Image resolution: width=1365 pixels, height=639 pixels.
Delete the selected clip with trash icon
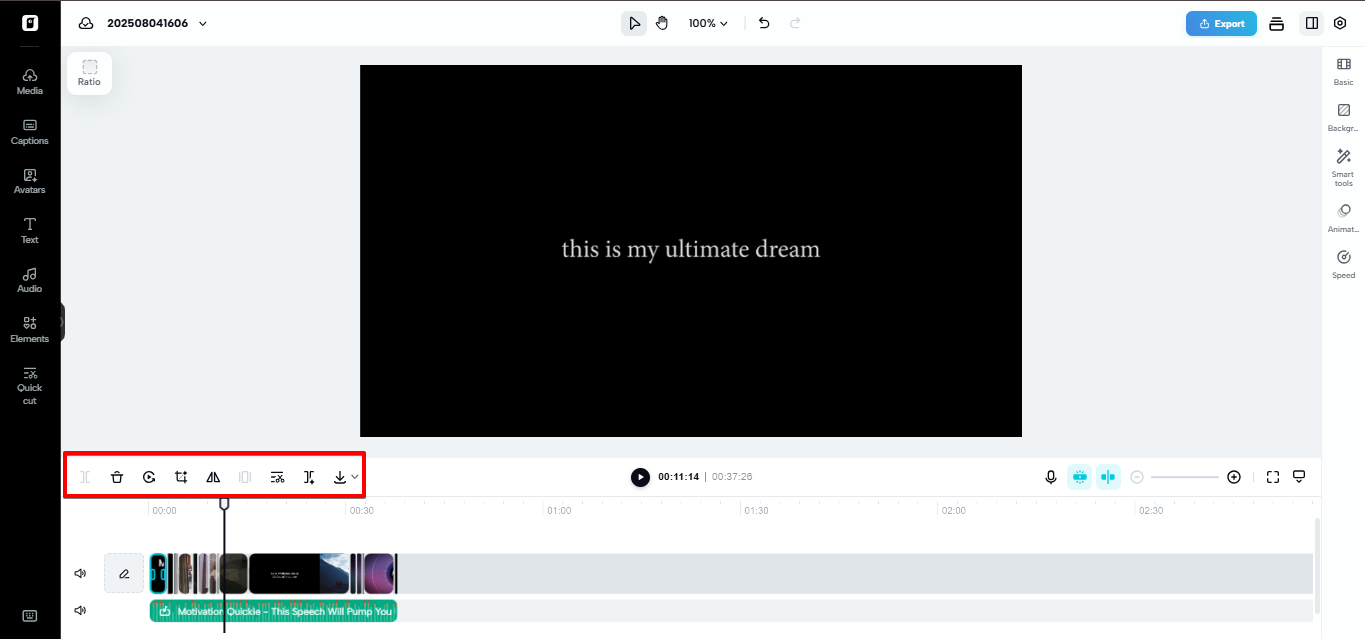coord(117,477)
